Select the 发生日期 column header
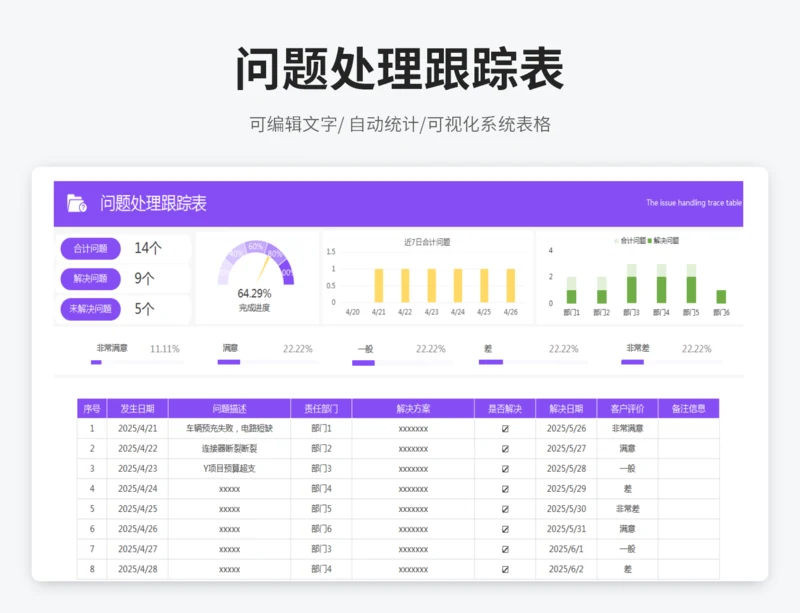 [137, 409]
